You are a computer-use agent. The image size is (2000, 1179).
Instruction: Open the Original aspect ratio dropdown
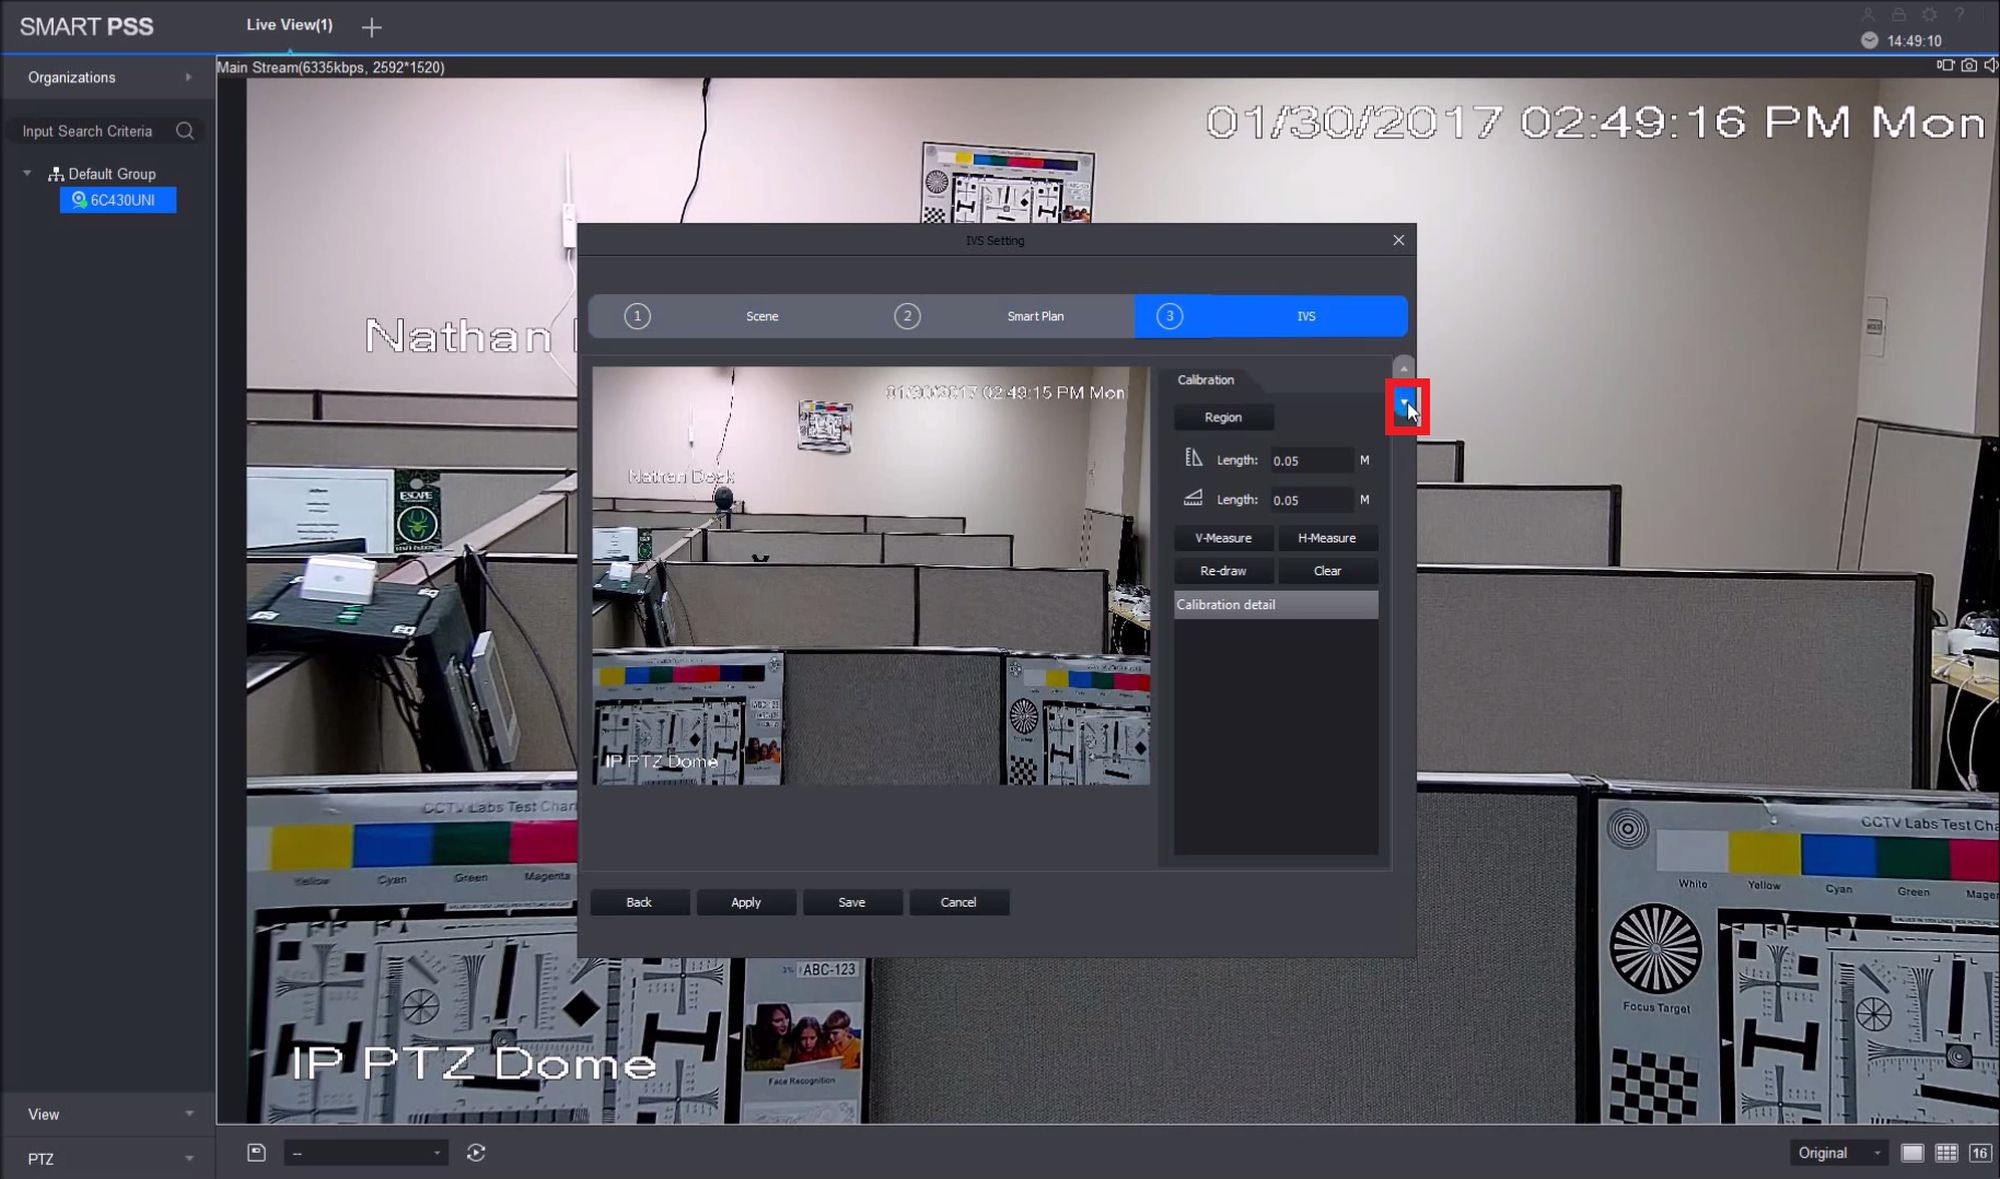click(1840, 1153)
